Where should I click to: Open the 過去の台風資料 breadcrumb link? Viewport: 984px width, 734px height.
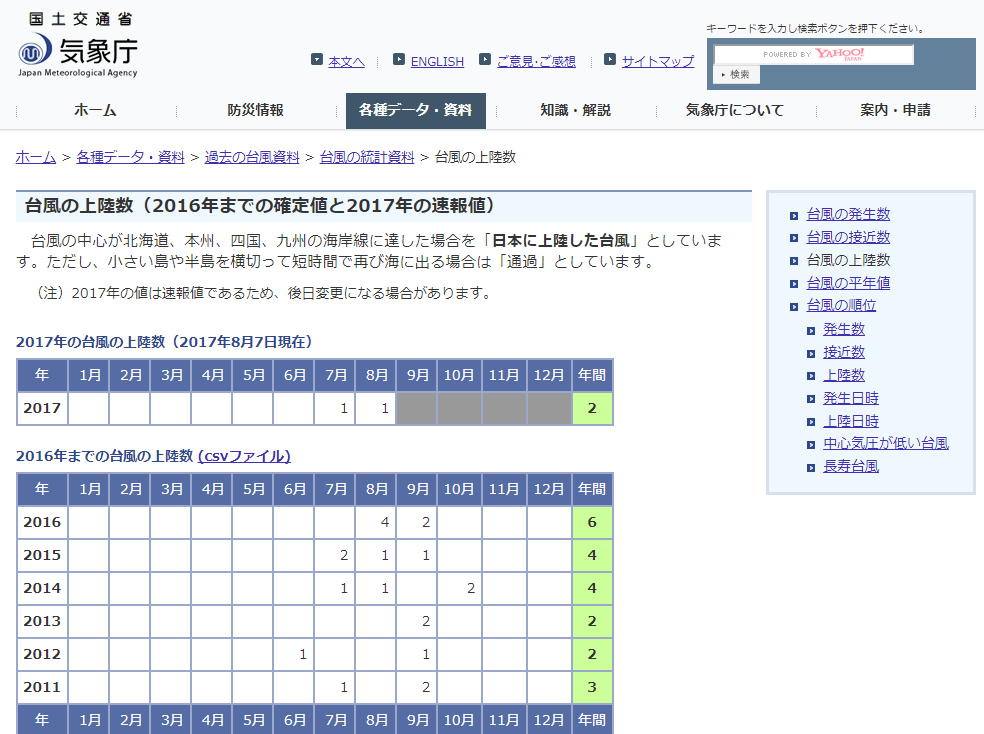(x=251, y=157)
